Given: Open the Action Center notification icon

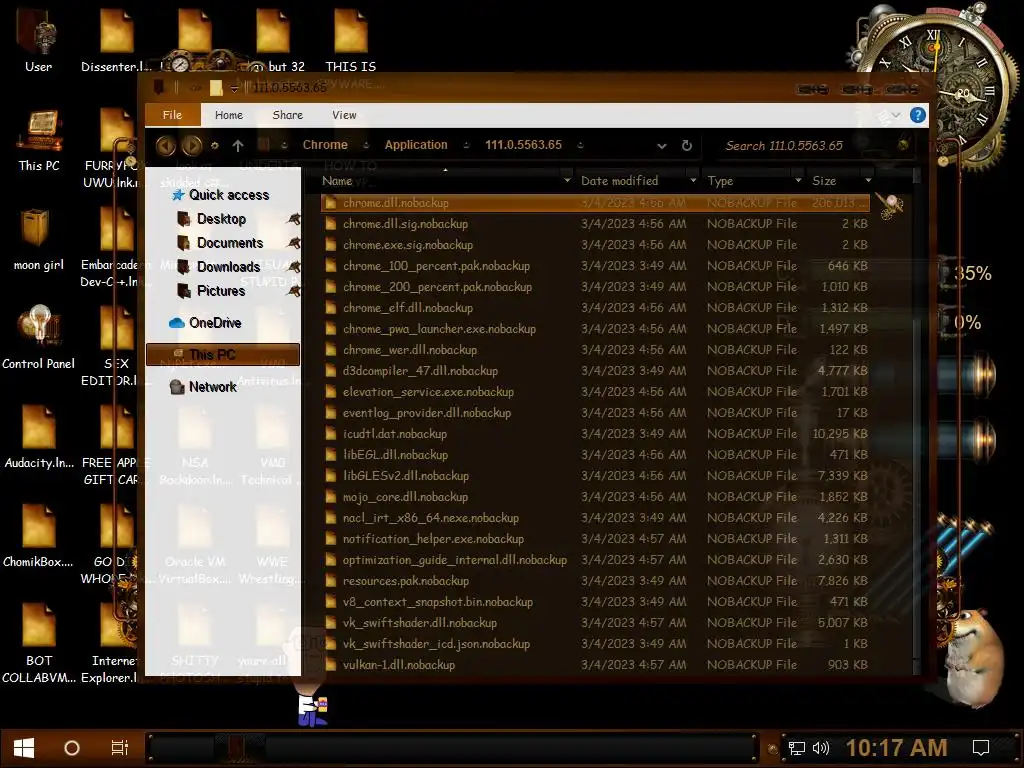Looking at the screenshot, I should tap(981, 748).
